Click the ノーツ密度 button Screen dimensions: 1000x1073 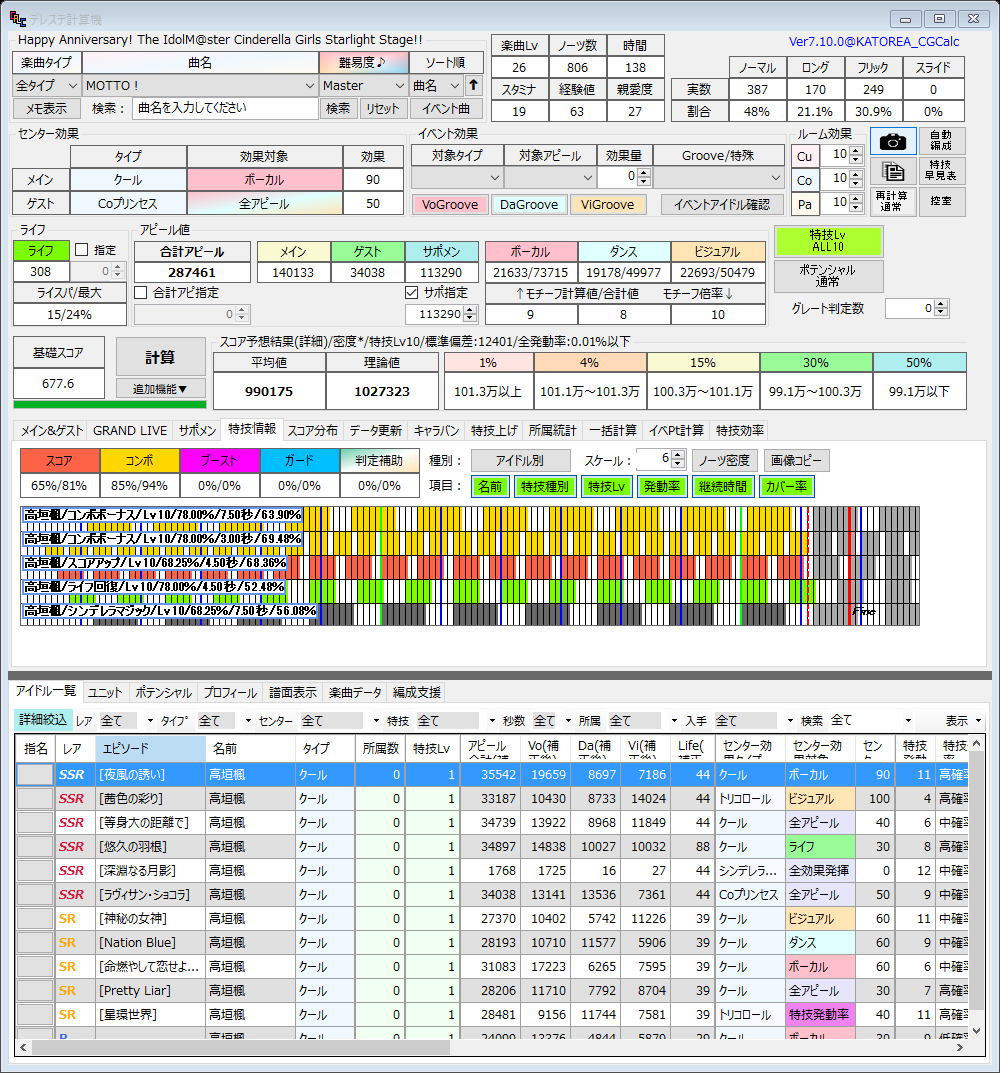(x=723, y=461)
